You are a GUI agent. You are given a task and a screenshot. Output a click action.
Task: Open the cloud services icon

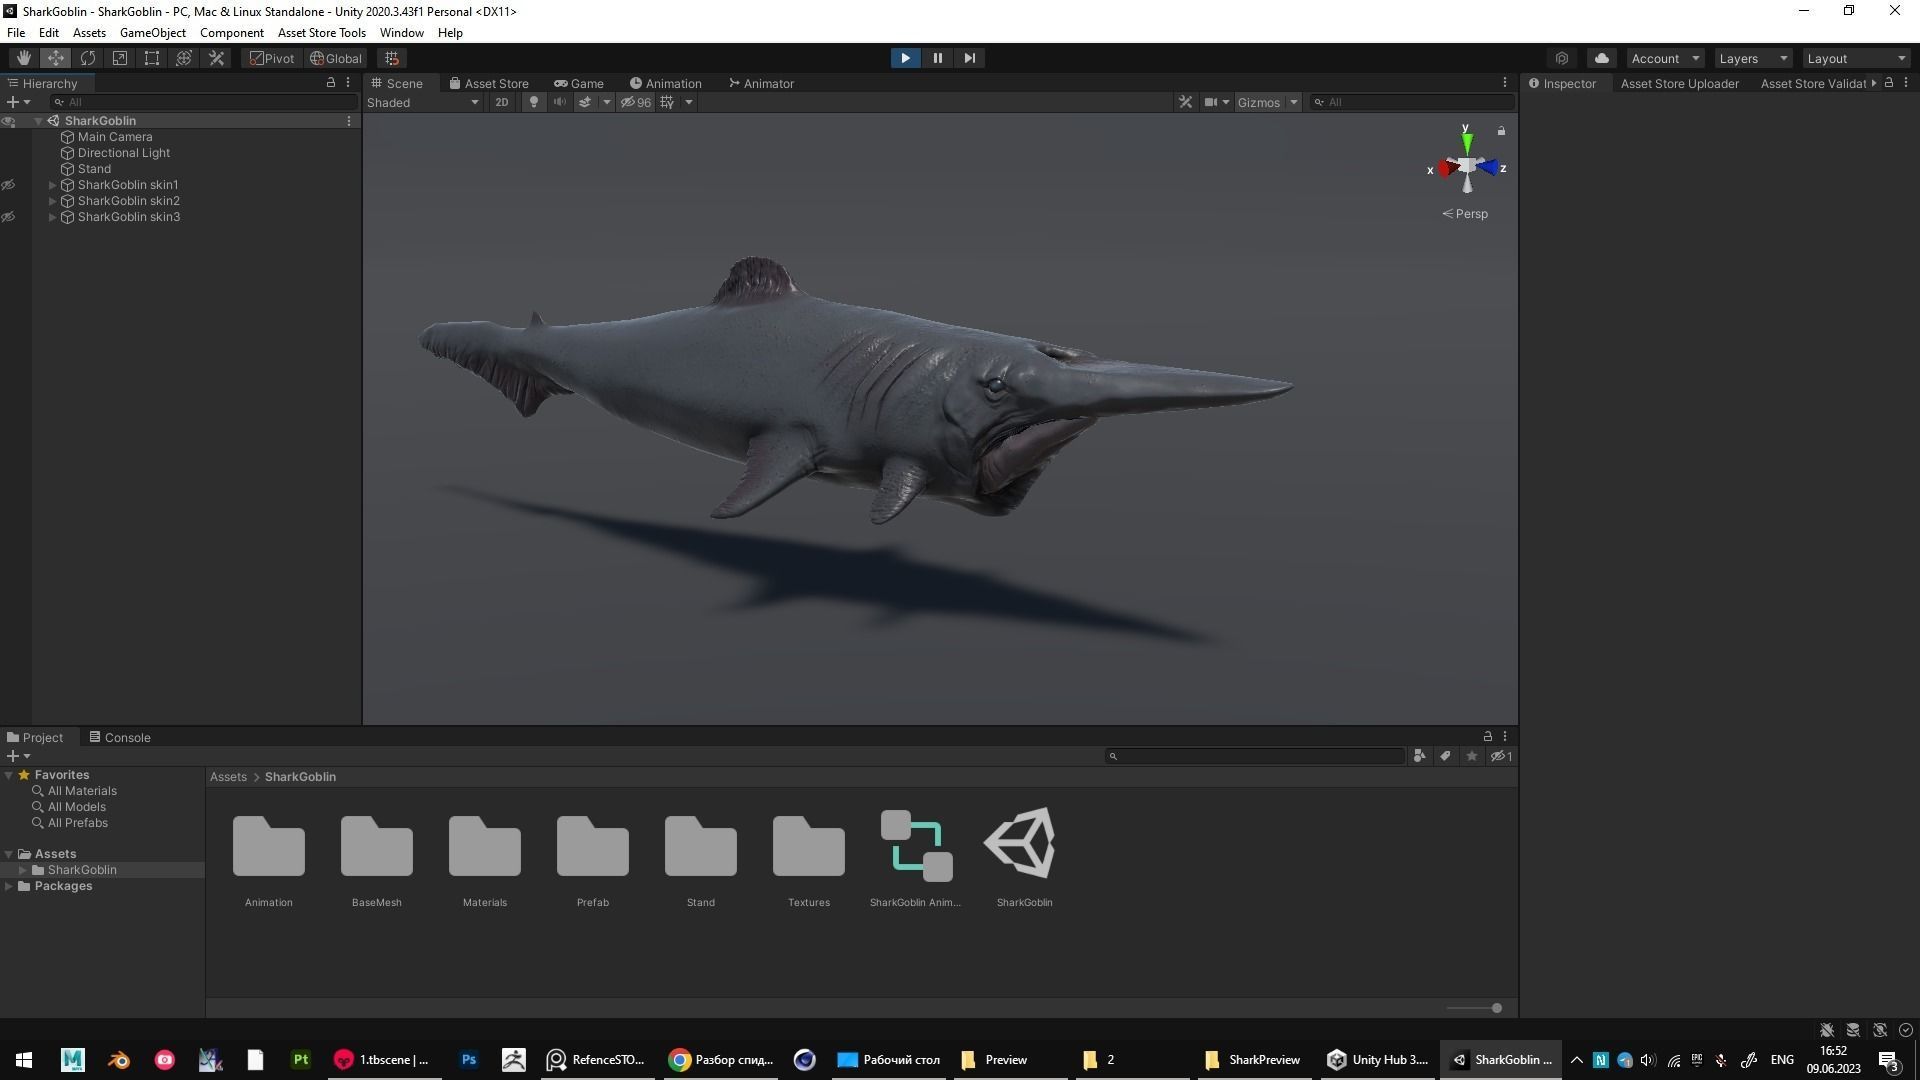coord(1602,58)
